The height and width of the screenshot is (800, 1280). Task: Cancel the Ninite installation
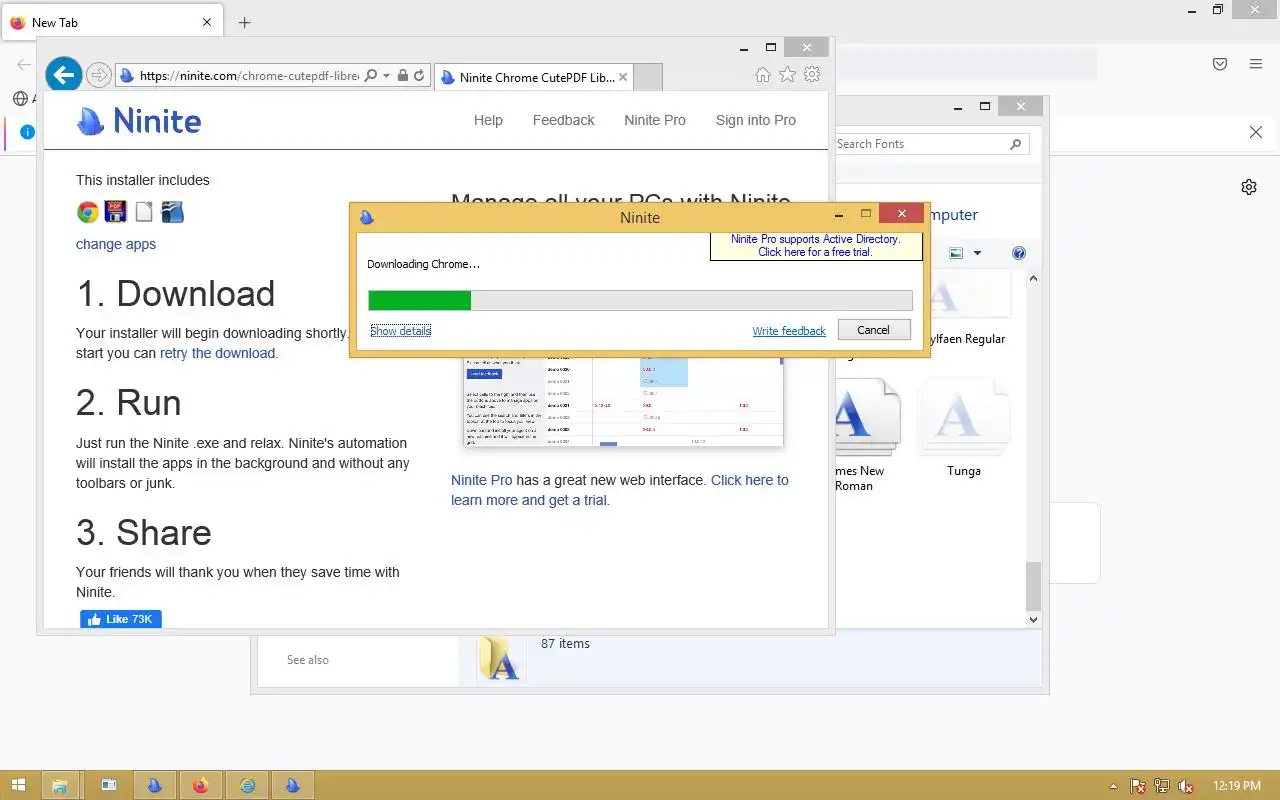(x=873, y=330)
